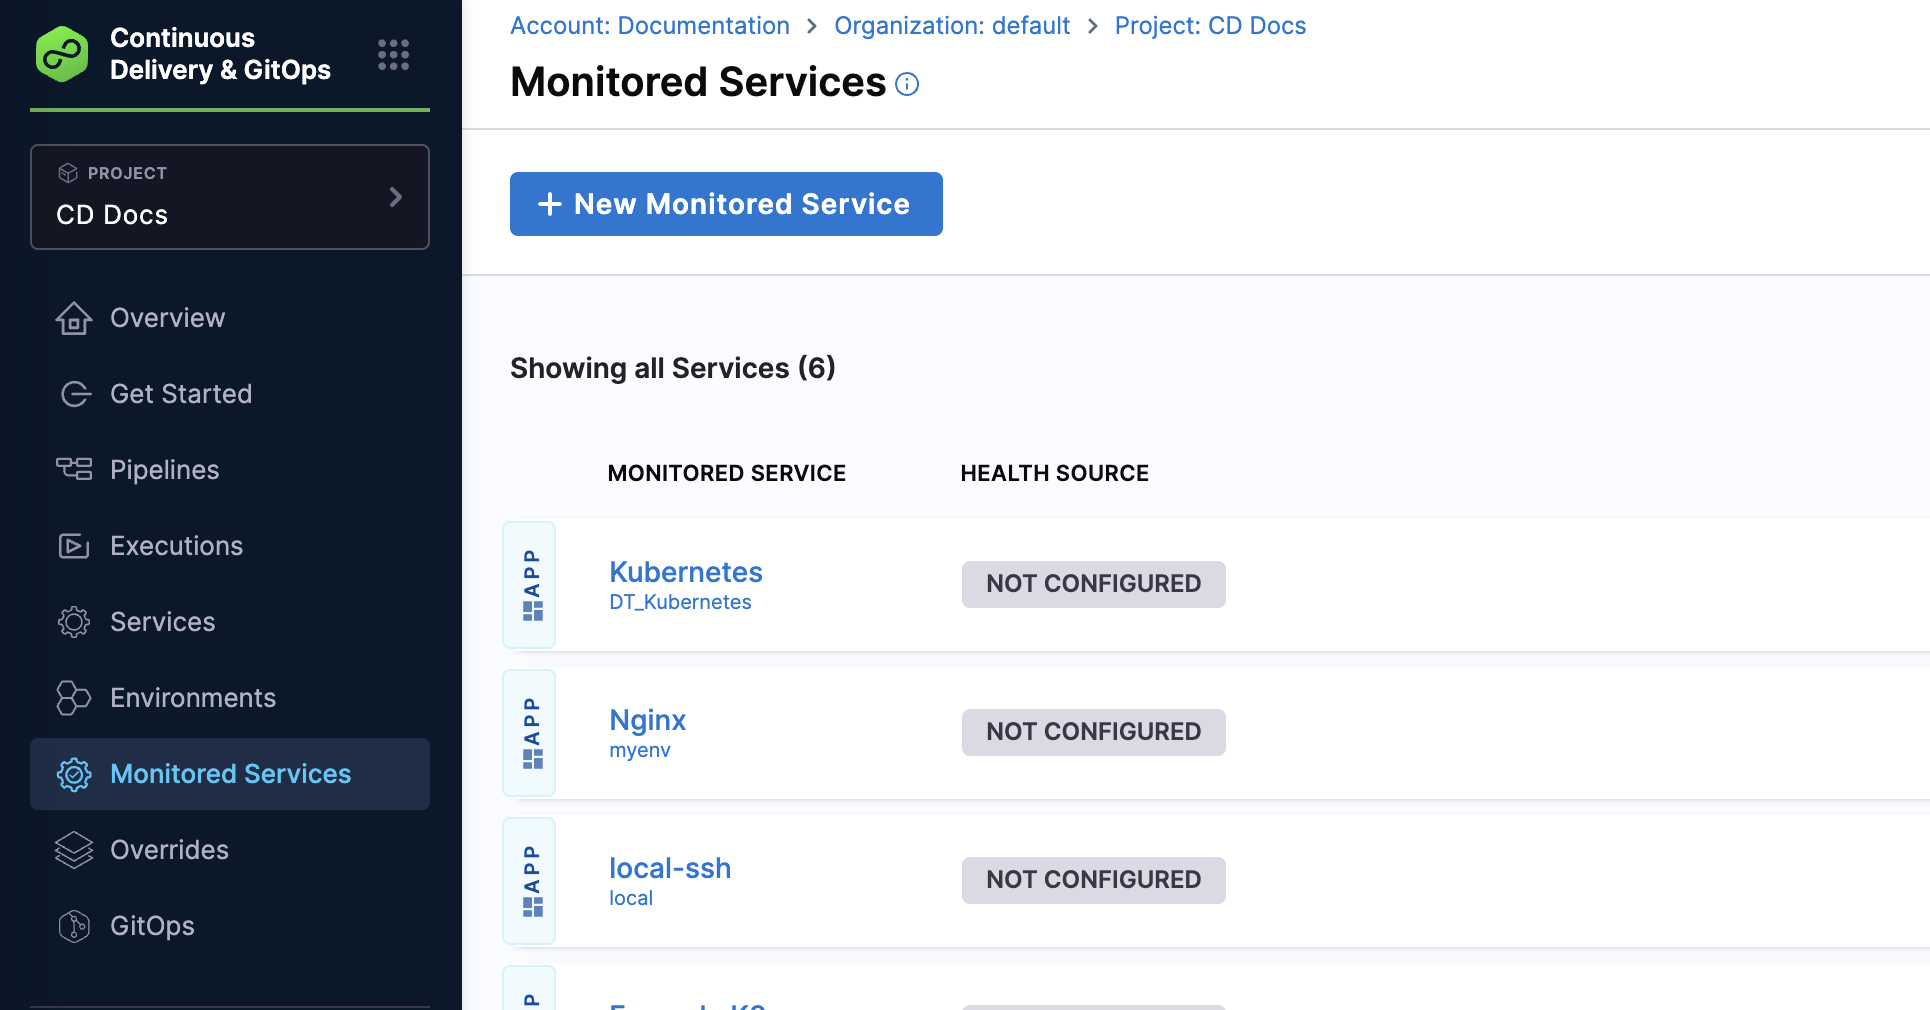The image size is (1930, 1010).
Task: Click the Get Started icon
Action: [75, 394]
